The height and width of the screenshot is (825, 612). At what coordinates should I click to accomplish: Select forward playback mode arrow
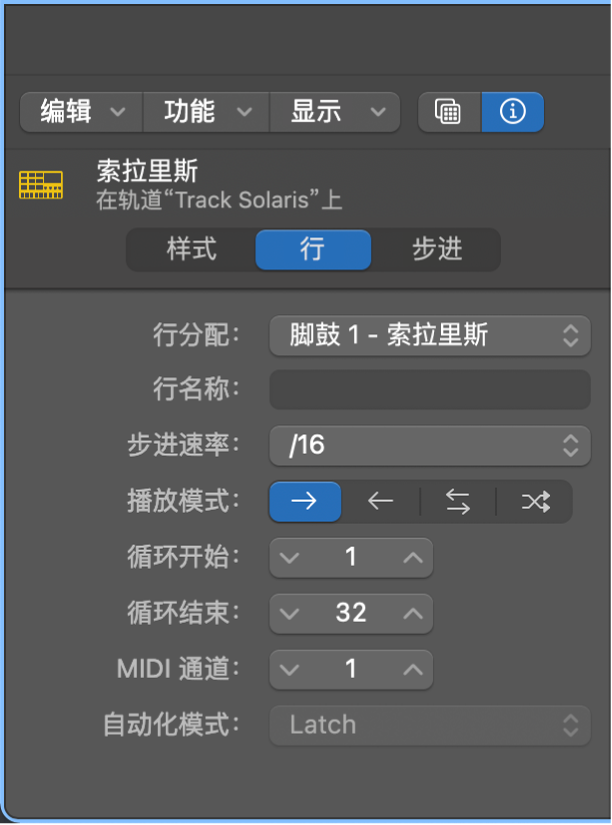(305, 501)
